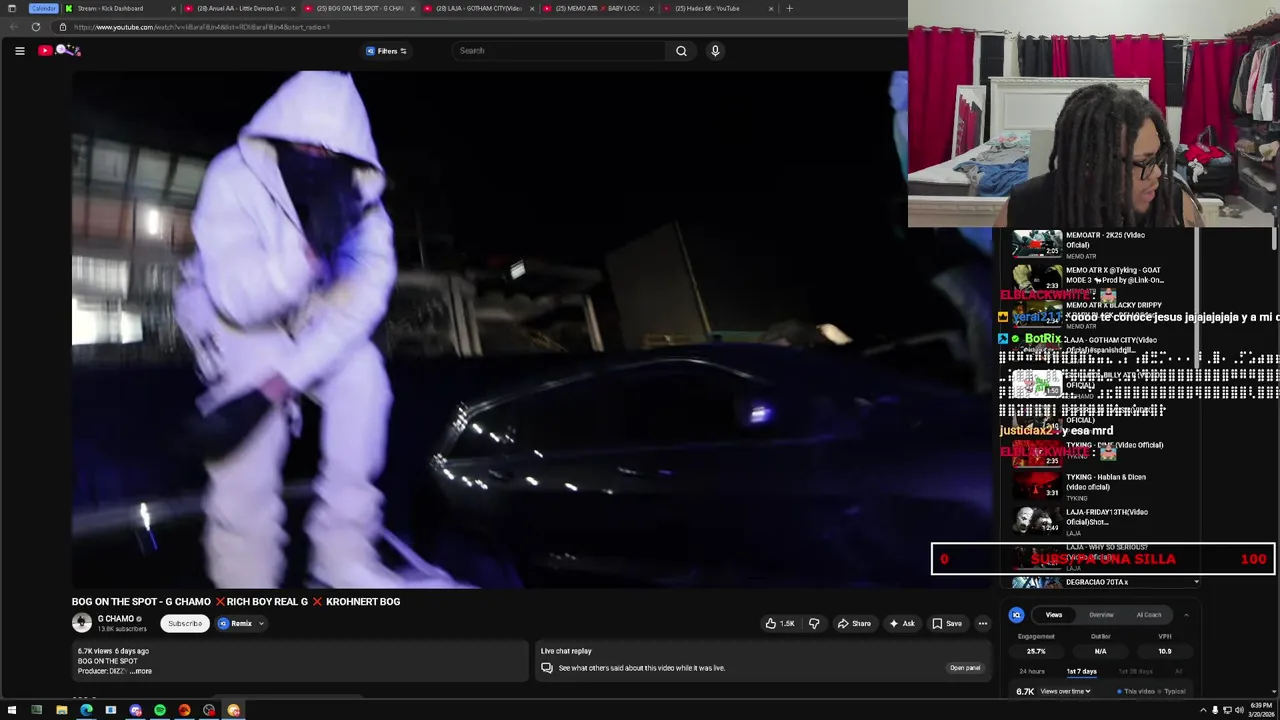Open a new browser tab

tap(789, 8)
